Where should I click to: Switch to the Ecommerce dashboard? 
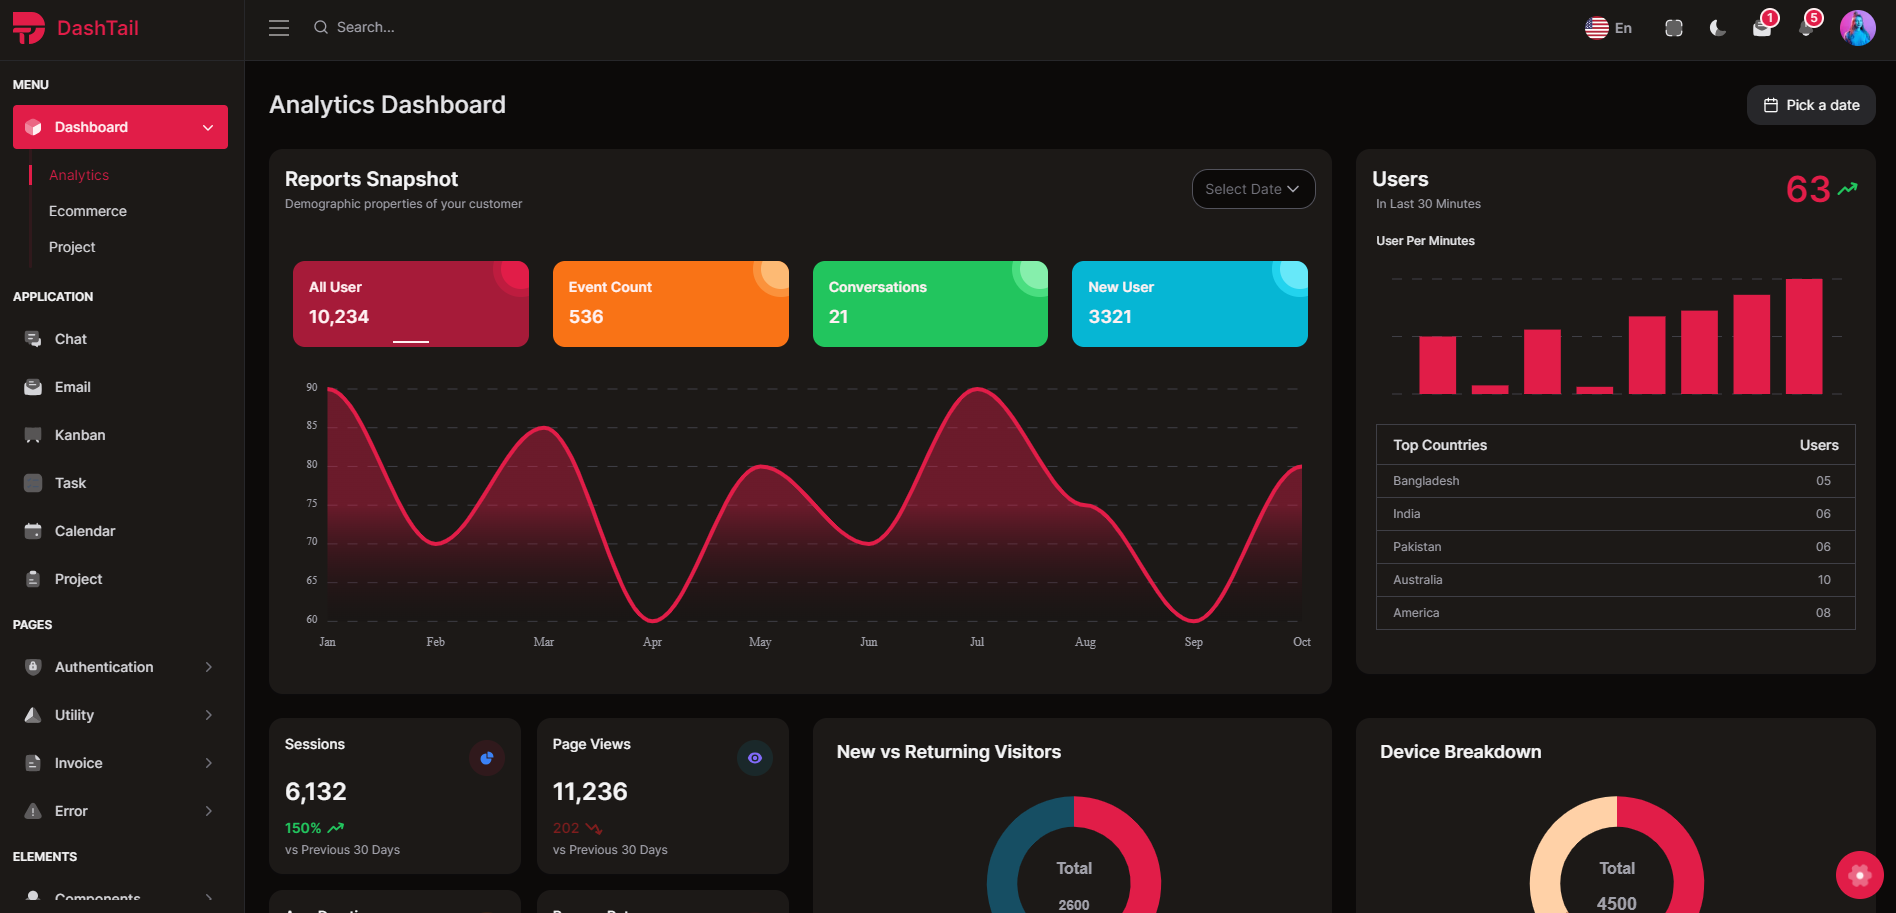(87, 211)
